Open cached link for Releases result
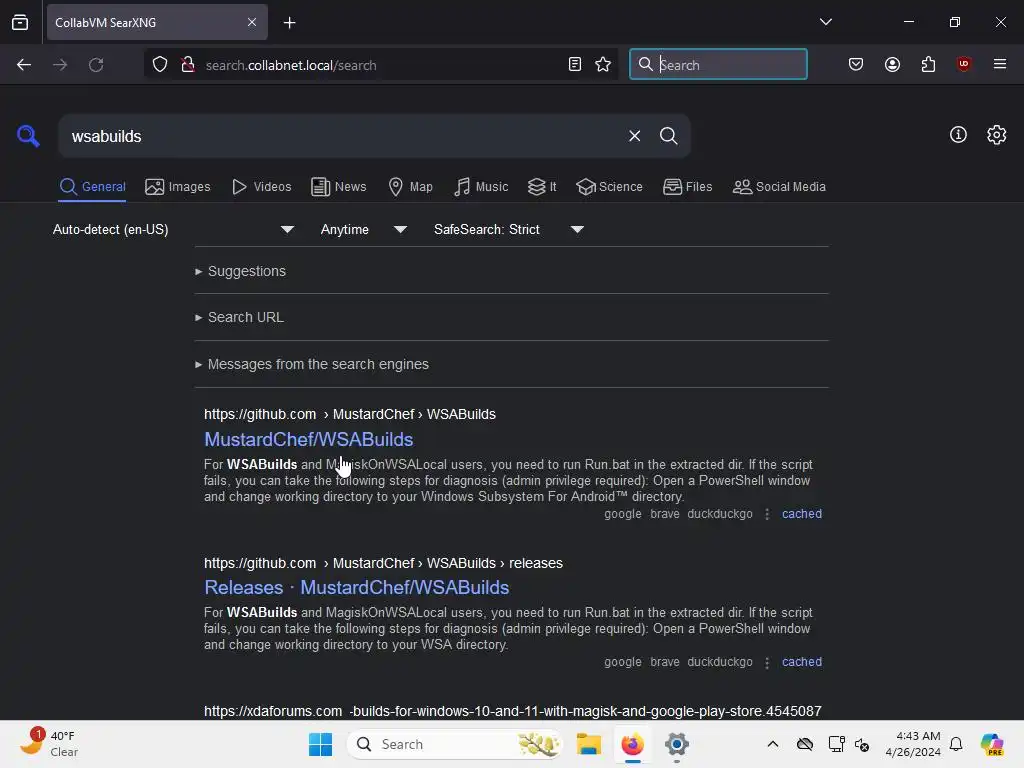The width and height of the screenshot is (1024, 768). [802, 662]
